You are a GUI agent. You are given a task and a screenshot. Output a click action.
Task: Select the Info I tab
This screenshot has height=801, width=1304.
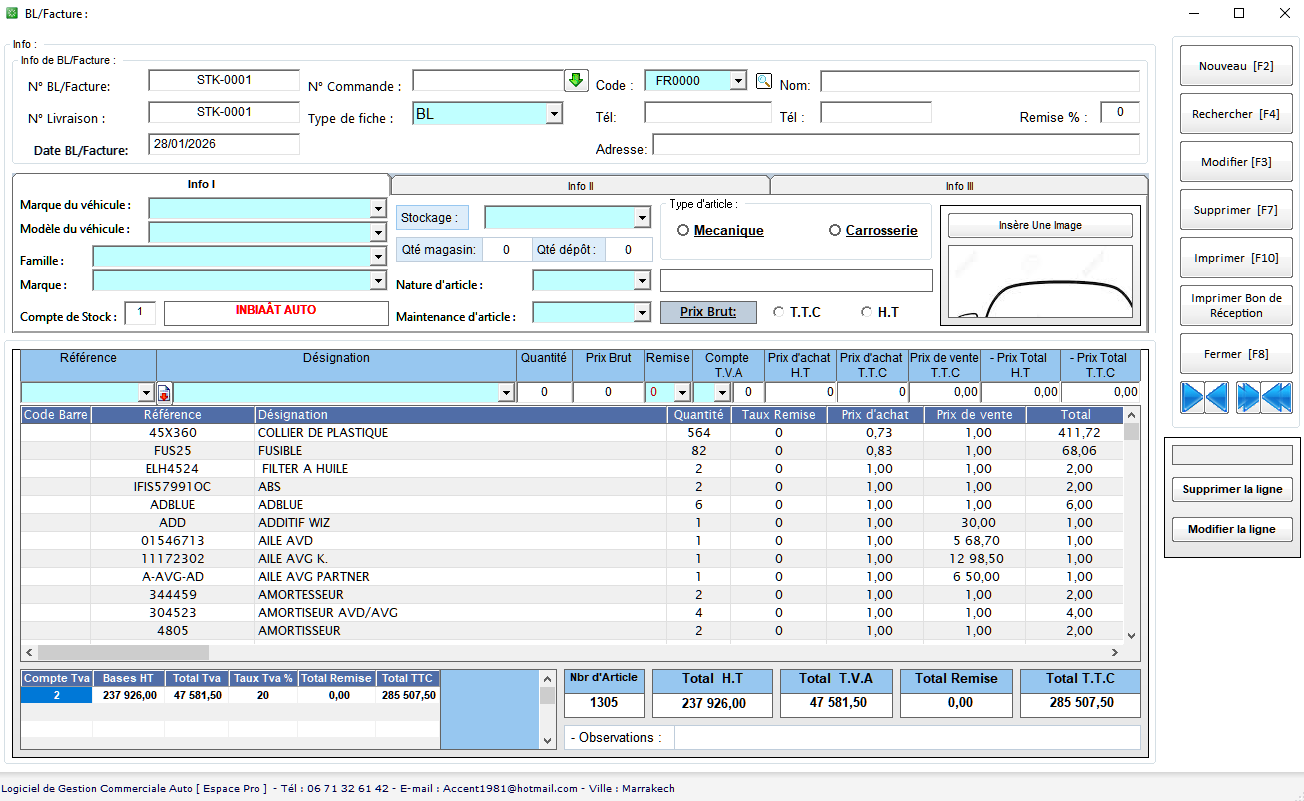click(201, 184)
